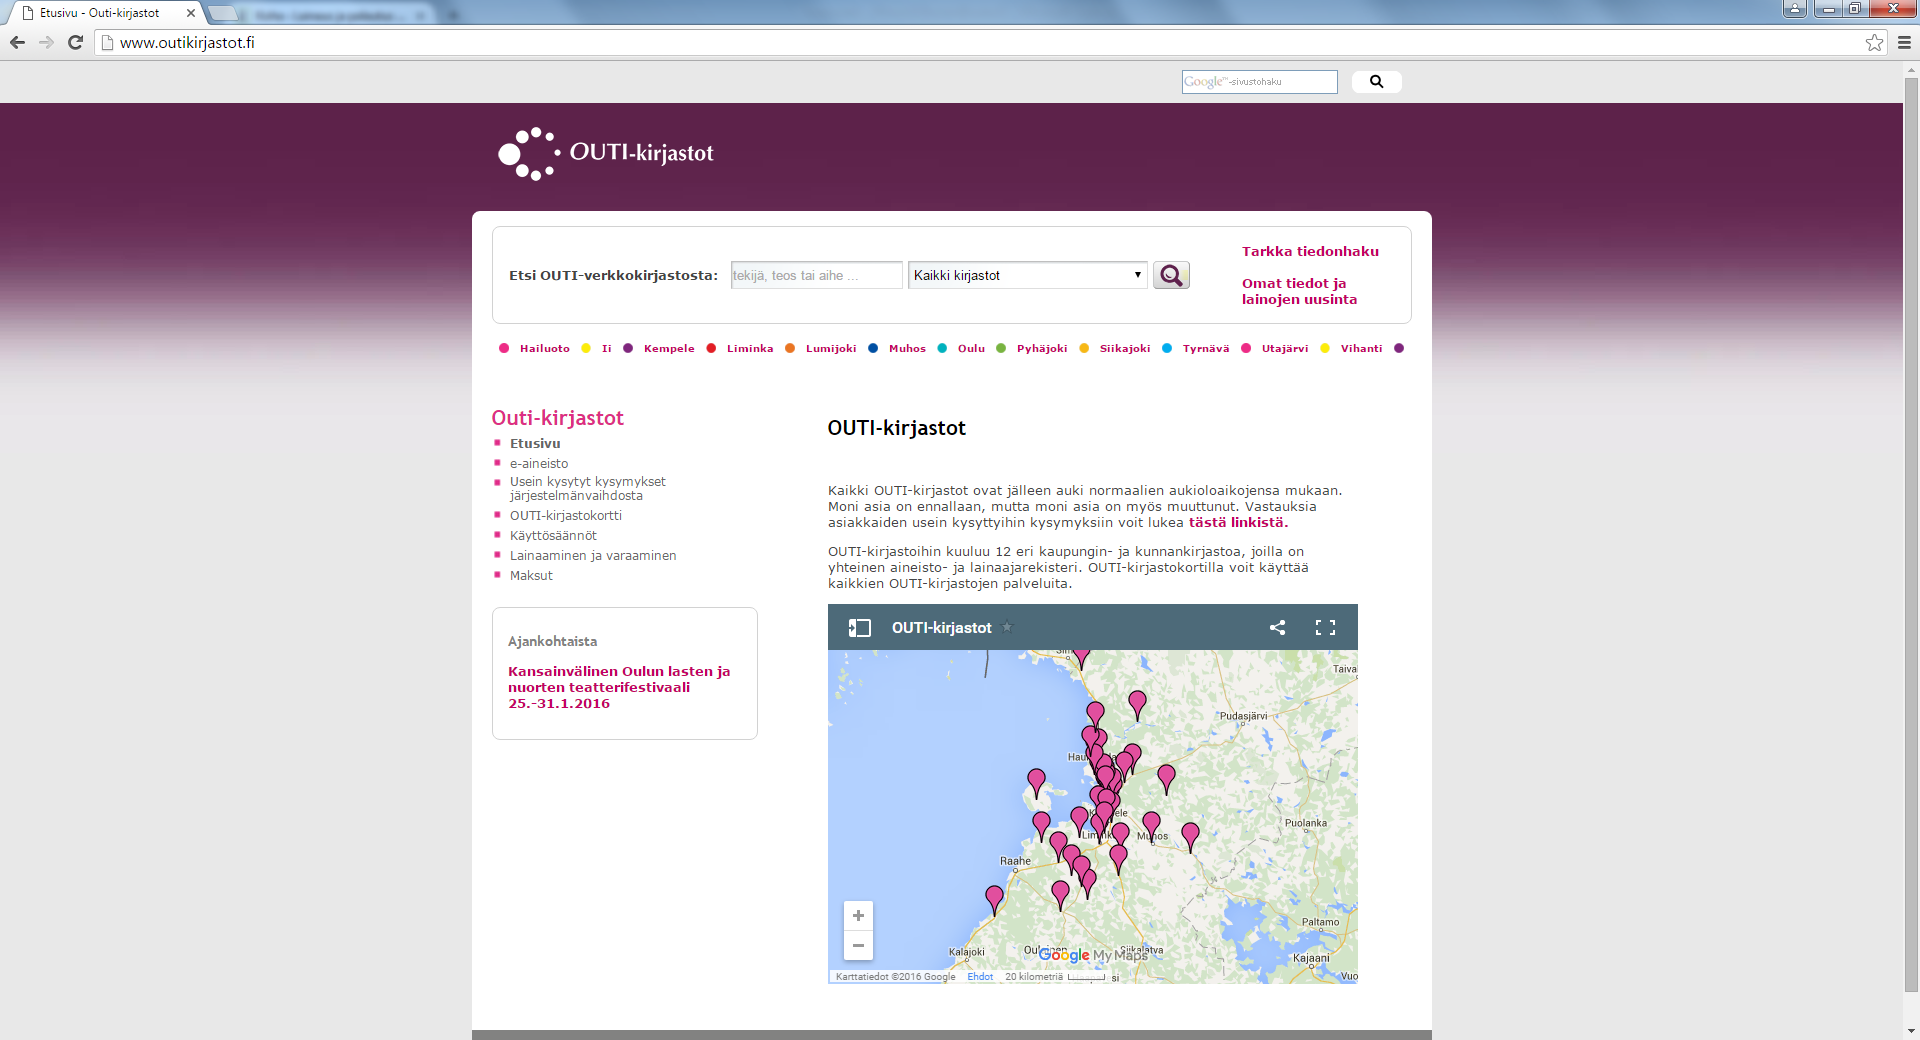Switch to the second blurred browser tab
This screenshot has width=1920, height=1040.
[335, 14]
